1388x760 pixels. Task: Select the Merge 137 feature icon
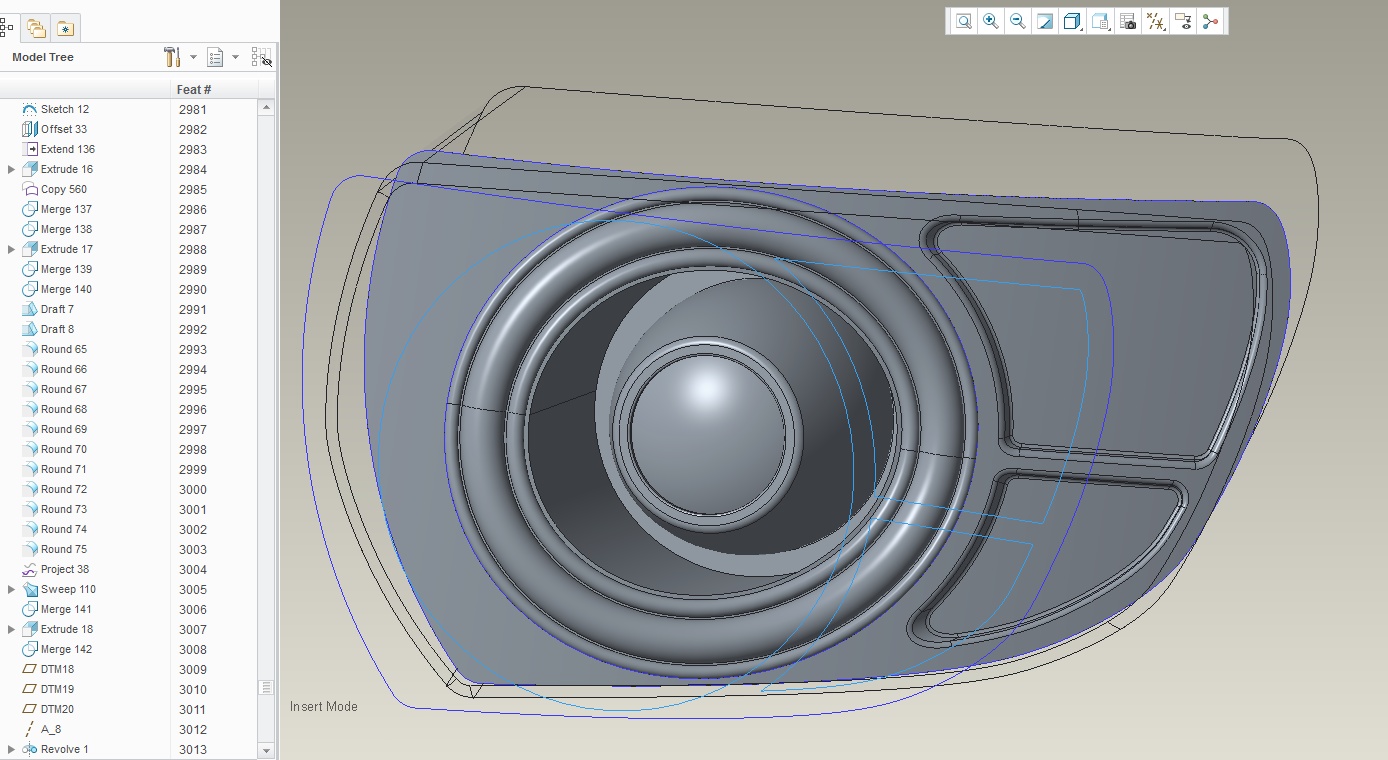(x=29, y=209)
